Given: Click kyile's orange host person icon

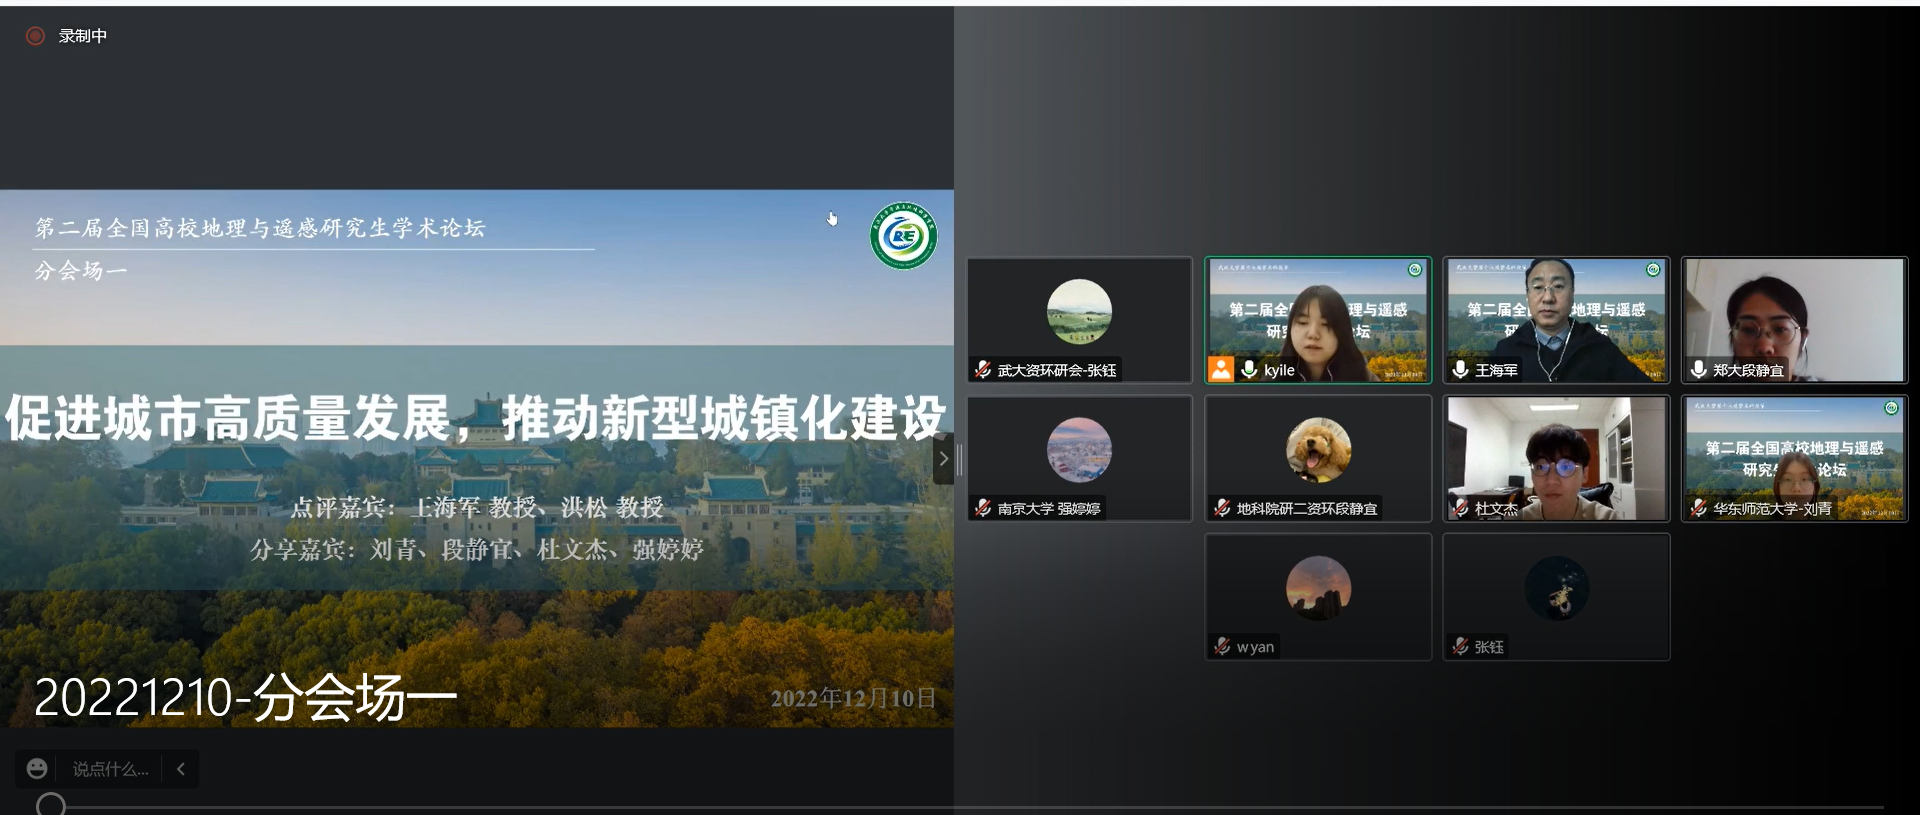Looking at the screenshot, I should 1221,370.
